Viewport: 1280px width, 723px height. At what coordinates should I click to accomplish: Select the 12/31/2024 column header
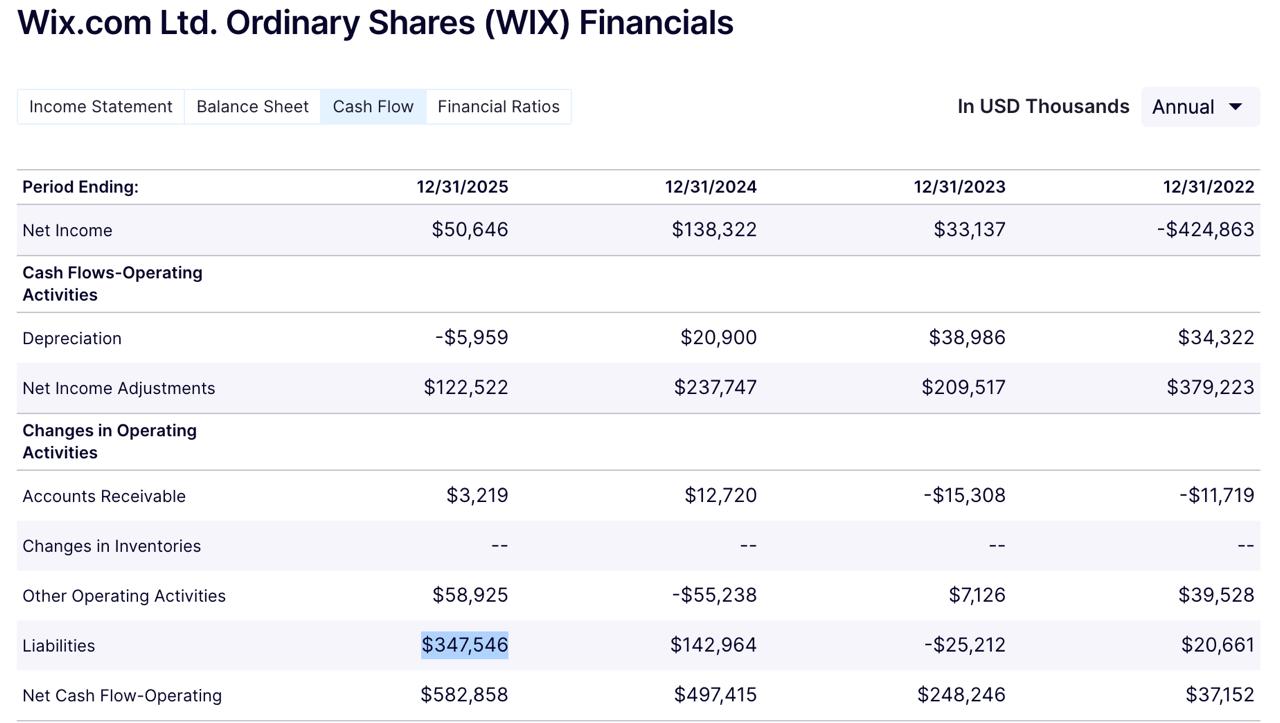click(711, 187)
